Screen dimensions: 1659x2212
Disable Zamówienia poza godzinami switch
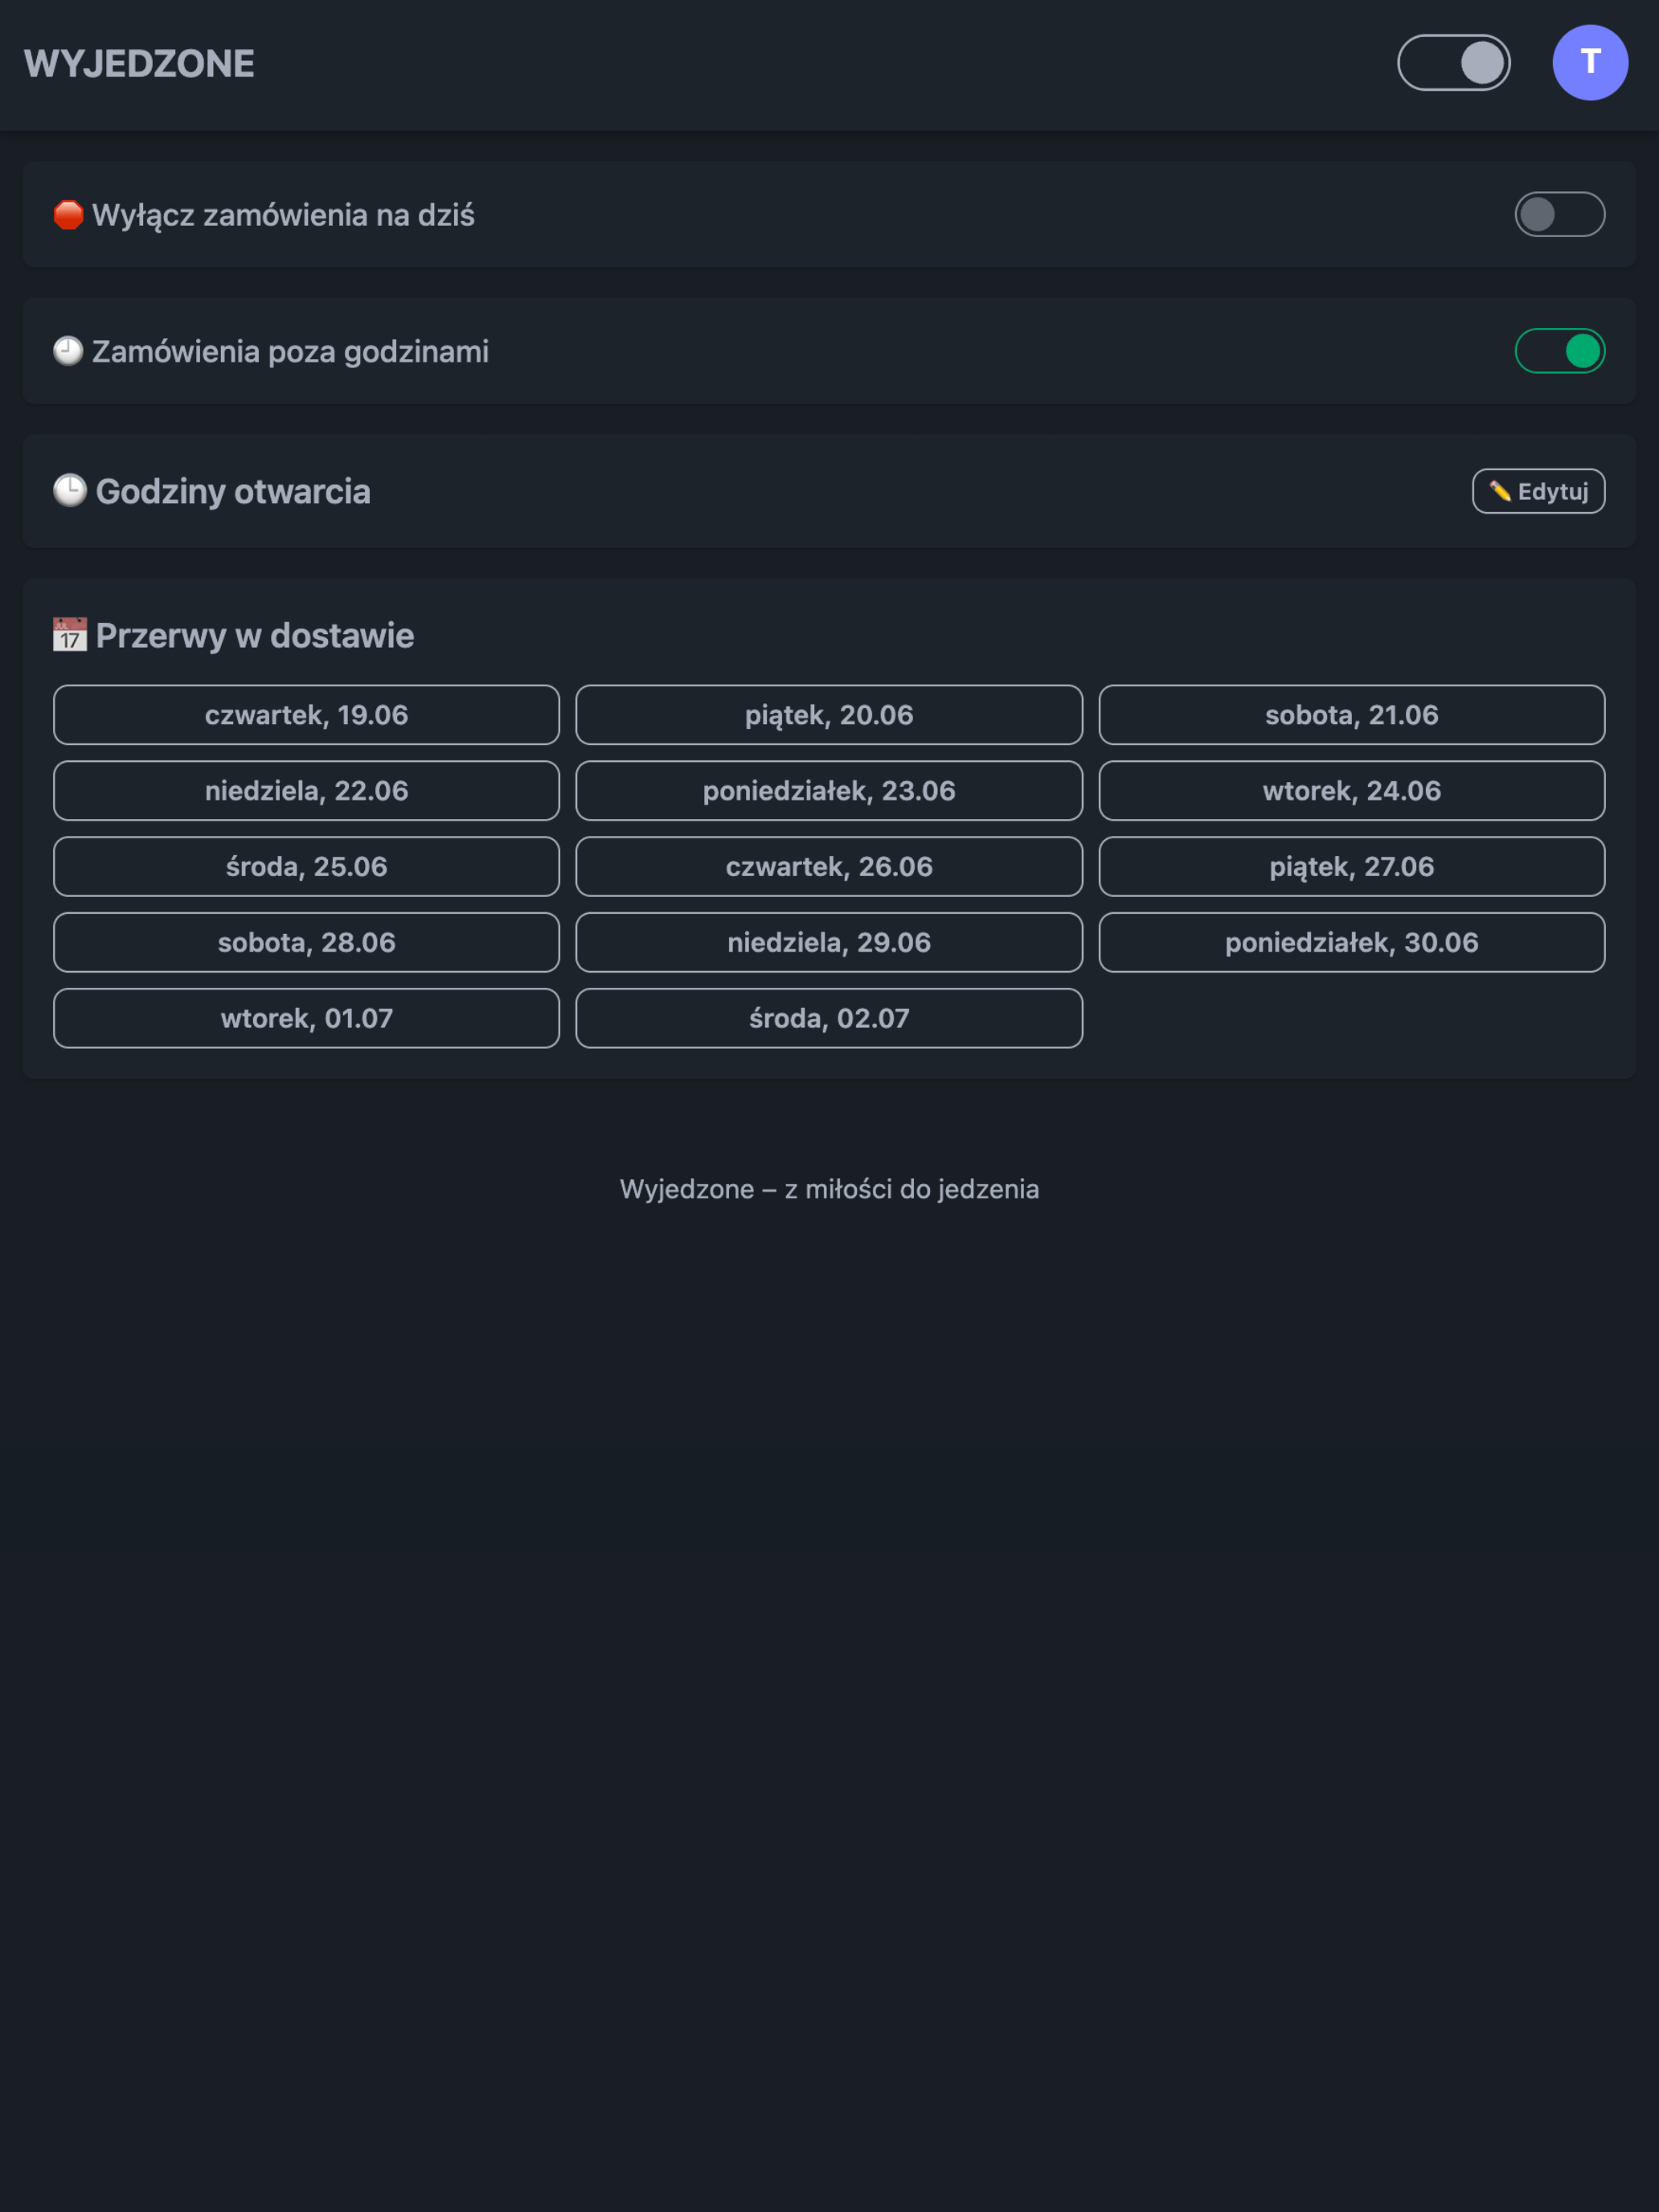click(1559, 351)
